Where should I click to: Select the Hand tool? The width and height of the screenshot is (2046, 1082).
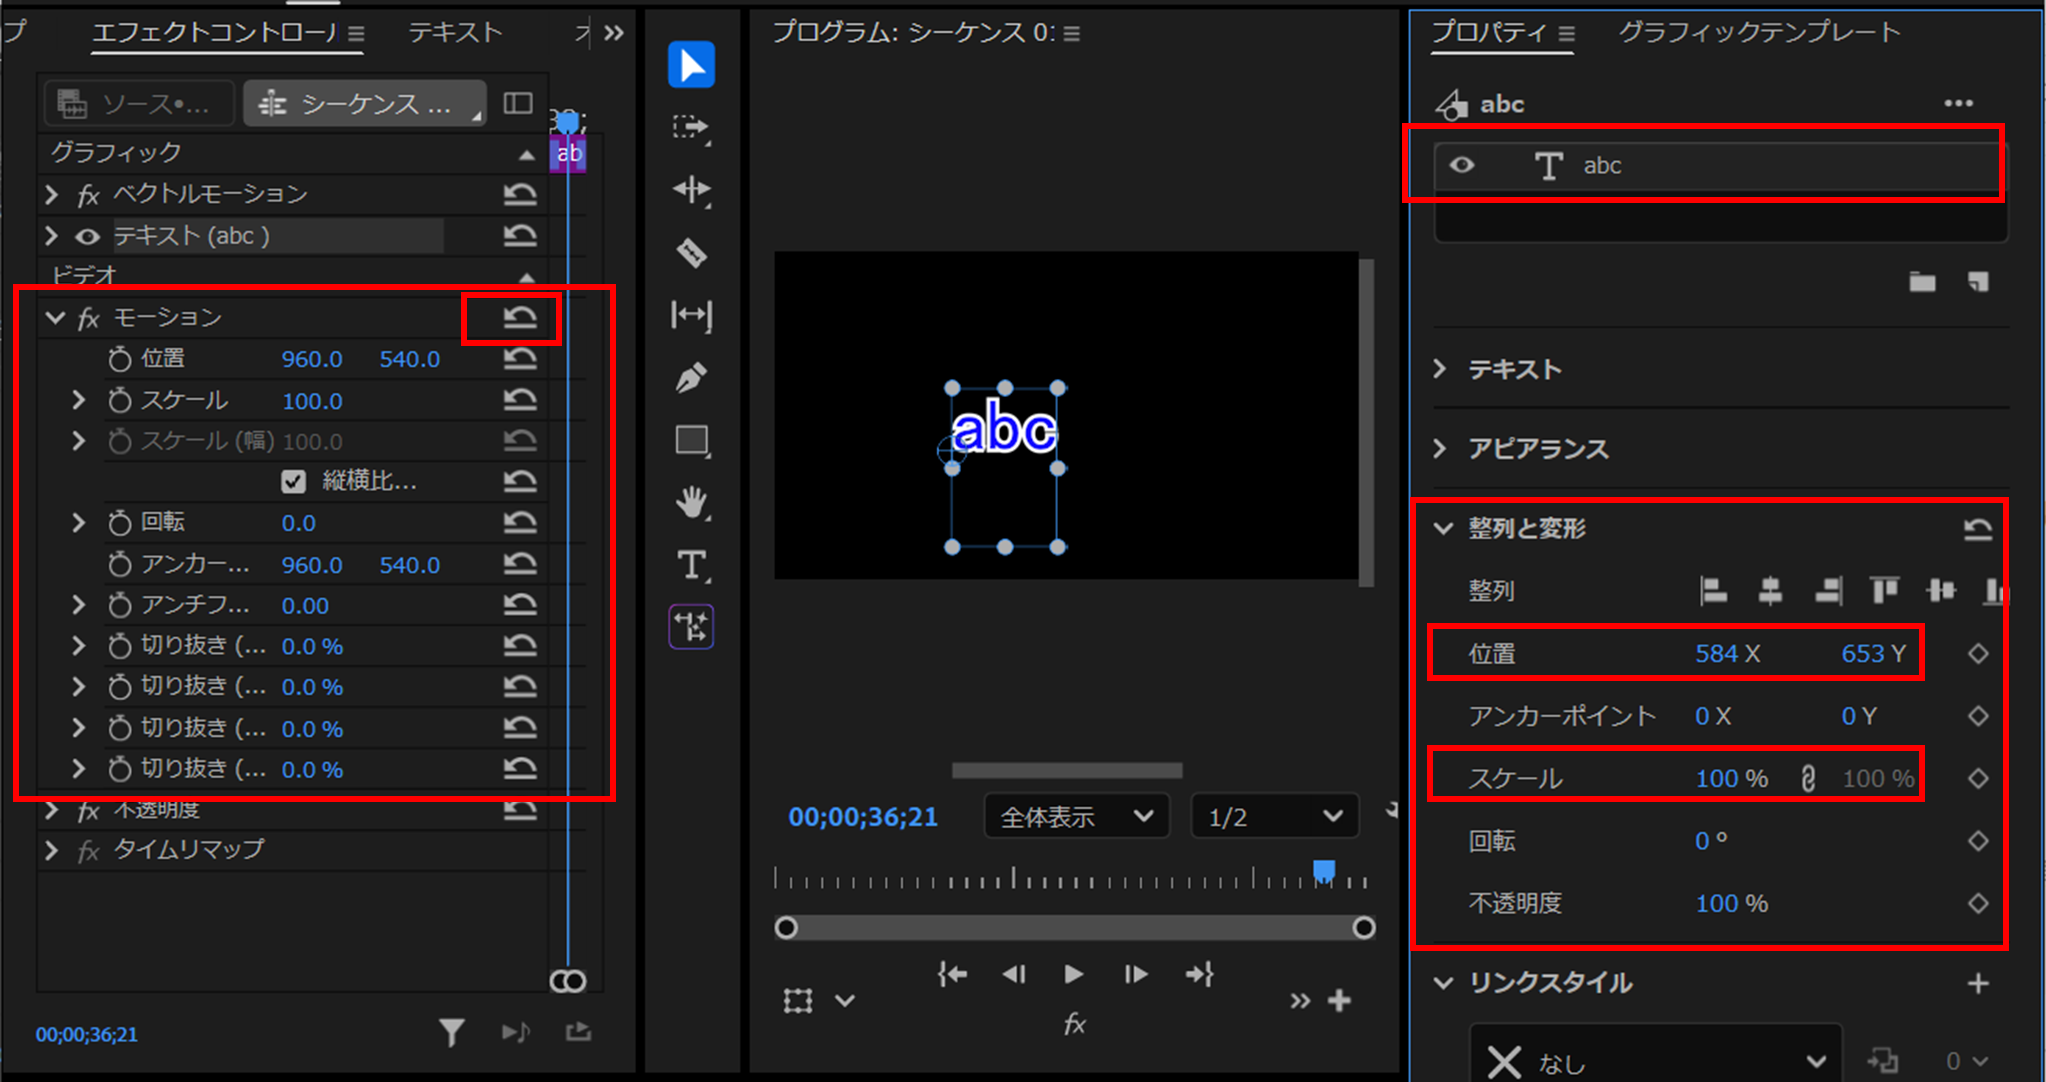[x=691, y=502]
